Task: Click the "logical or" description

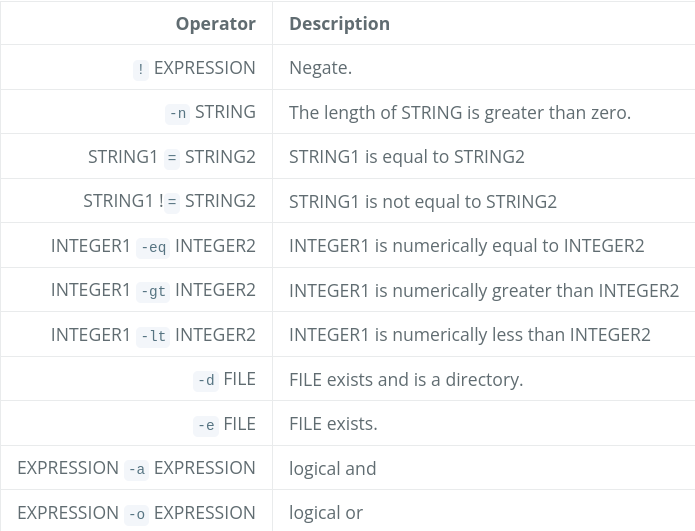Action: [326, 513]
